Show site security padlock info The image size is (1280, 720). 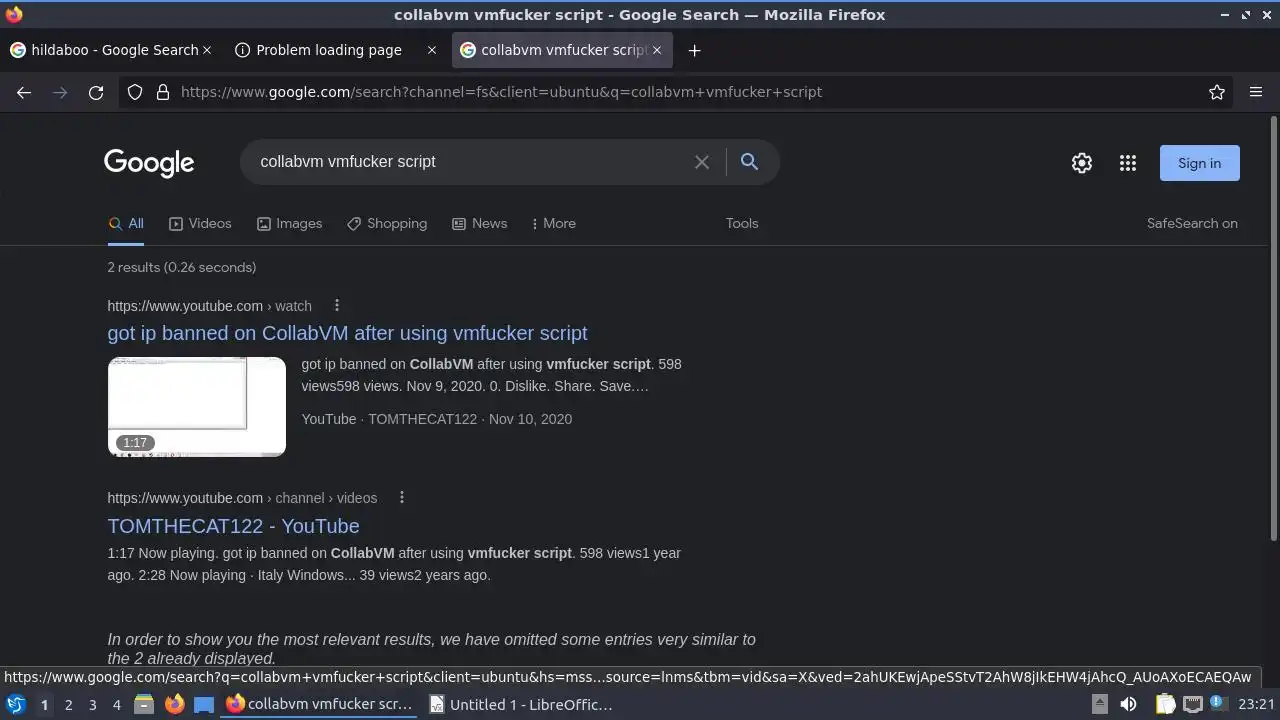163,92
